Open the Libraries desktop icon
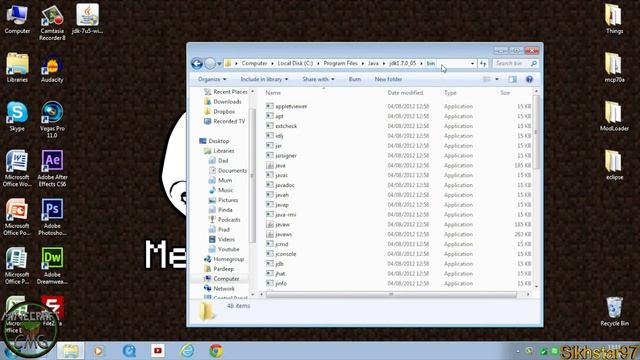640x360 pixels. click(x=17, y=68)
